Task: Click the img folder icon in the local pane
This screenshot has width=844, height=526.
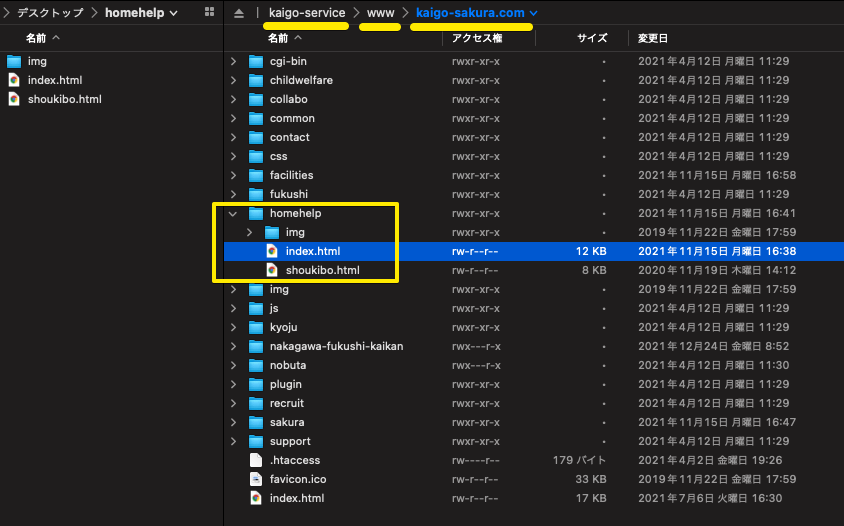Action: pyautogui.click(x=13, y=61)
